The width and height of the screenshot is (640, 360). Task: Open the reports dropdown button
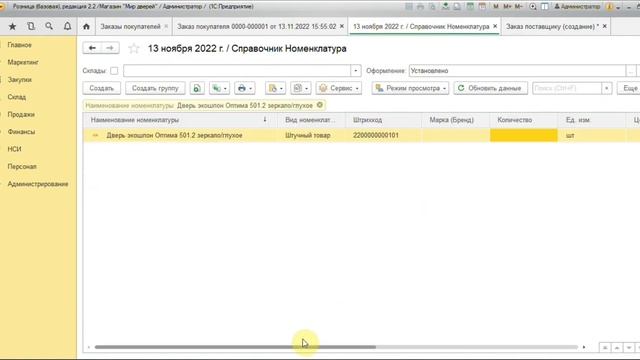pos(276,88)
